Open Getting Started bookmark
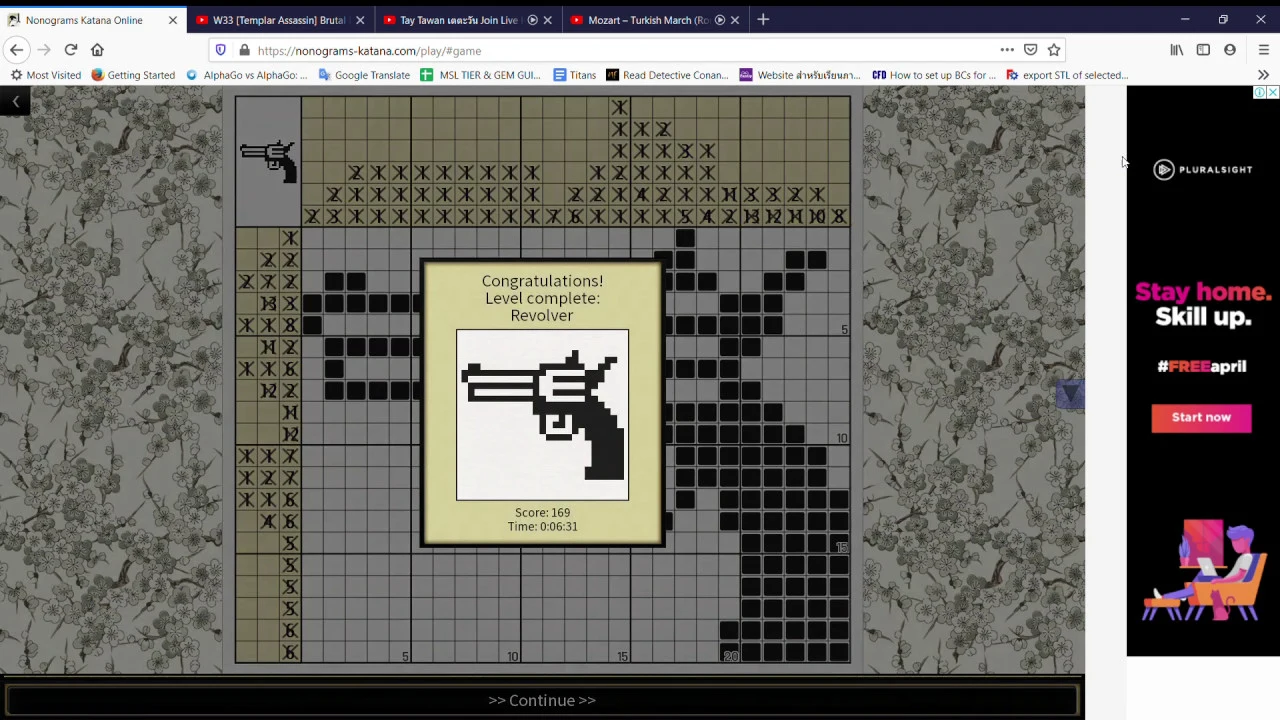 click(133, 75)
